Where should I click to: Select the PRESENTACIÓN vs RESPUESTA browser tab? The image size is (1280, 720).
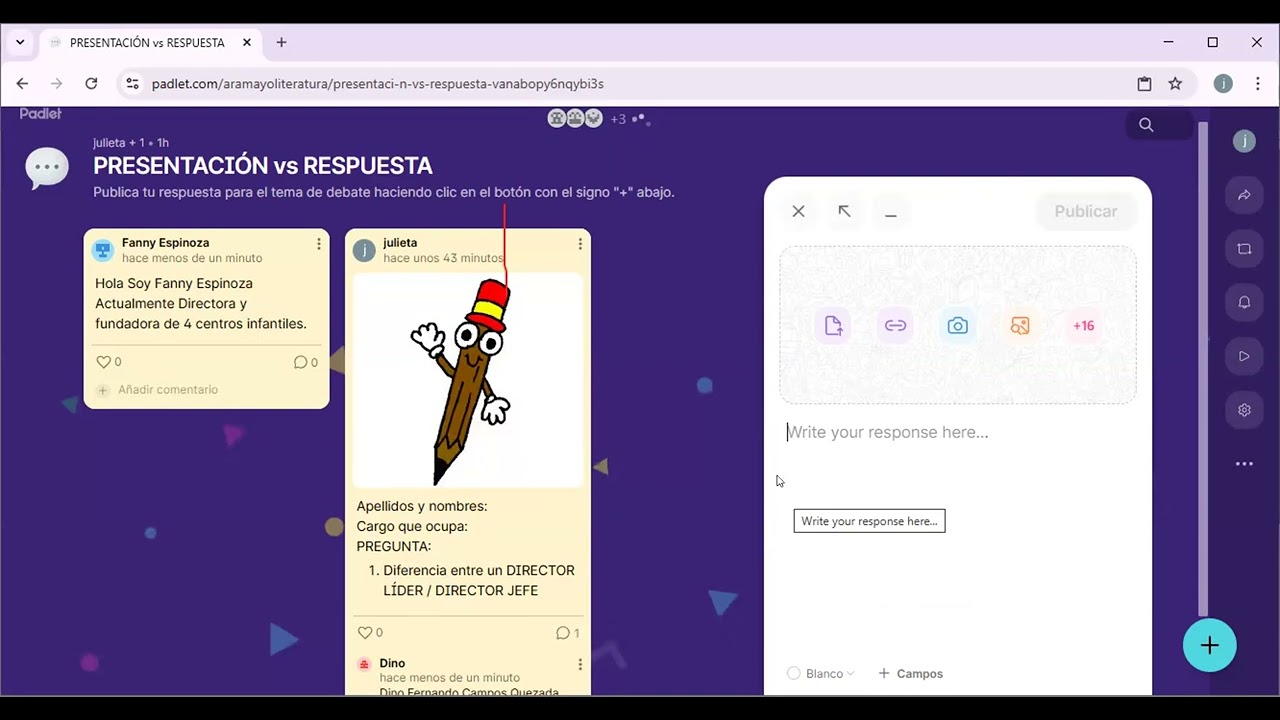pos(148,43)
